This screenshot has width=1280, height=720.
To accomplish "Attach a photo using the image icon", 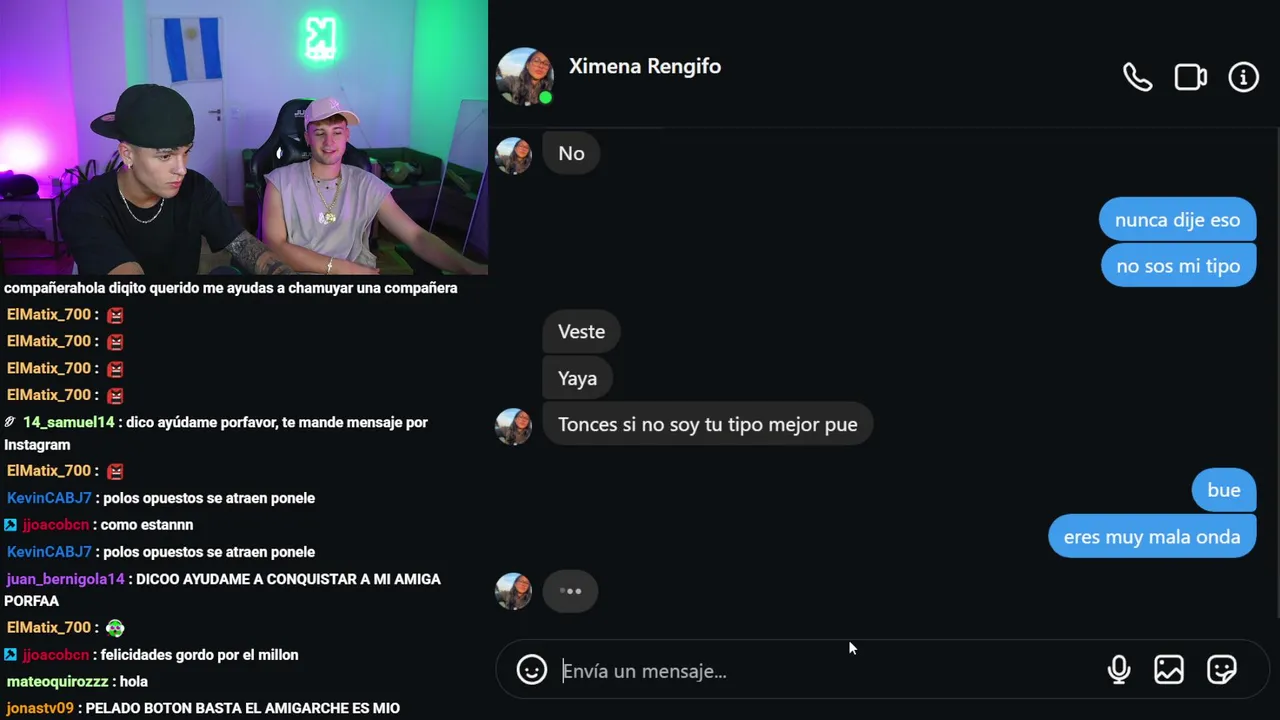I will 1168,670.
